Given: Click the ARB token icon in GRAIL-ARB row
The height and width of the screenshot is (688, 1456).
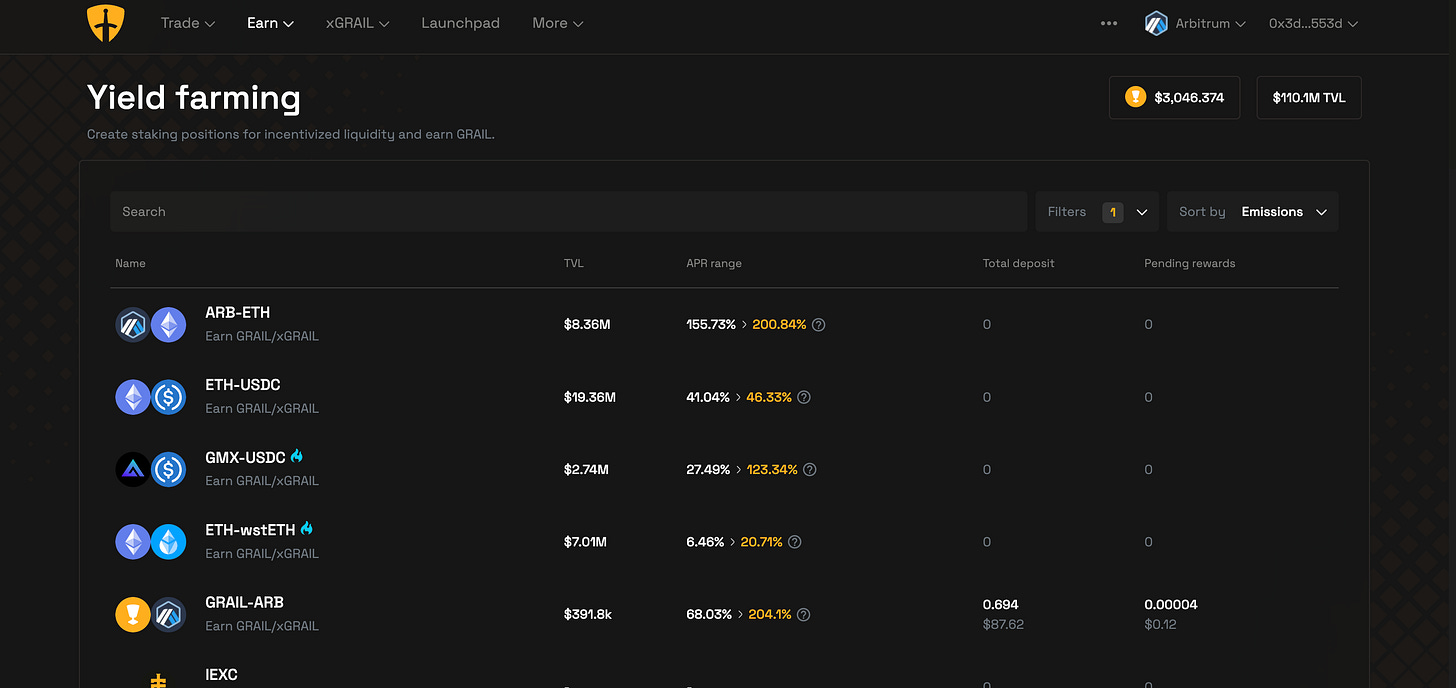Looking at the screenshot, I should click(x=168, y=614).
